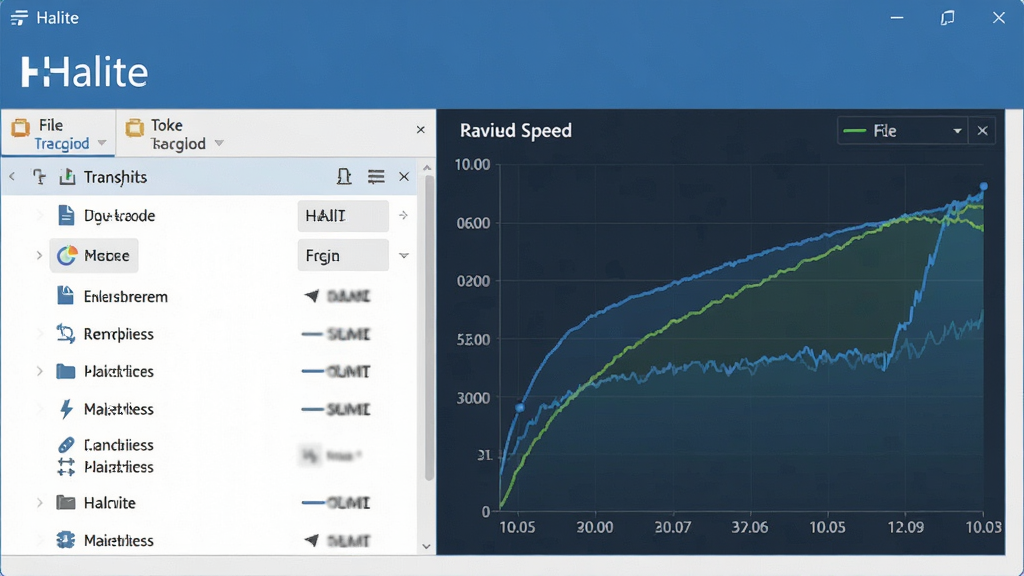The height and width of the screenshot is (576, 1024).
Task: Click the lightning bolt icon in the tree
Action: [66, 409]
